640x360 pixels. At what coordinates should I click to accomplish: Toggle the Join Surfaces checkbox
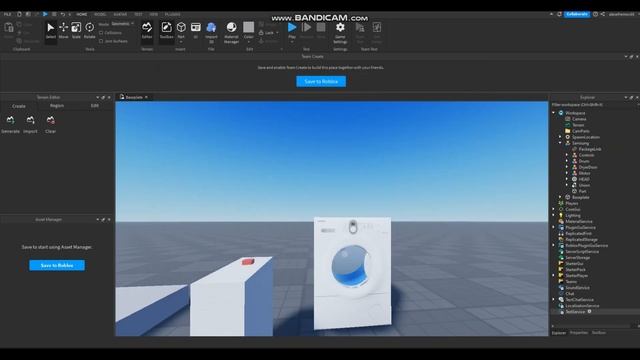[101, 41]
